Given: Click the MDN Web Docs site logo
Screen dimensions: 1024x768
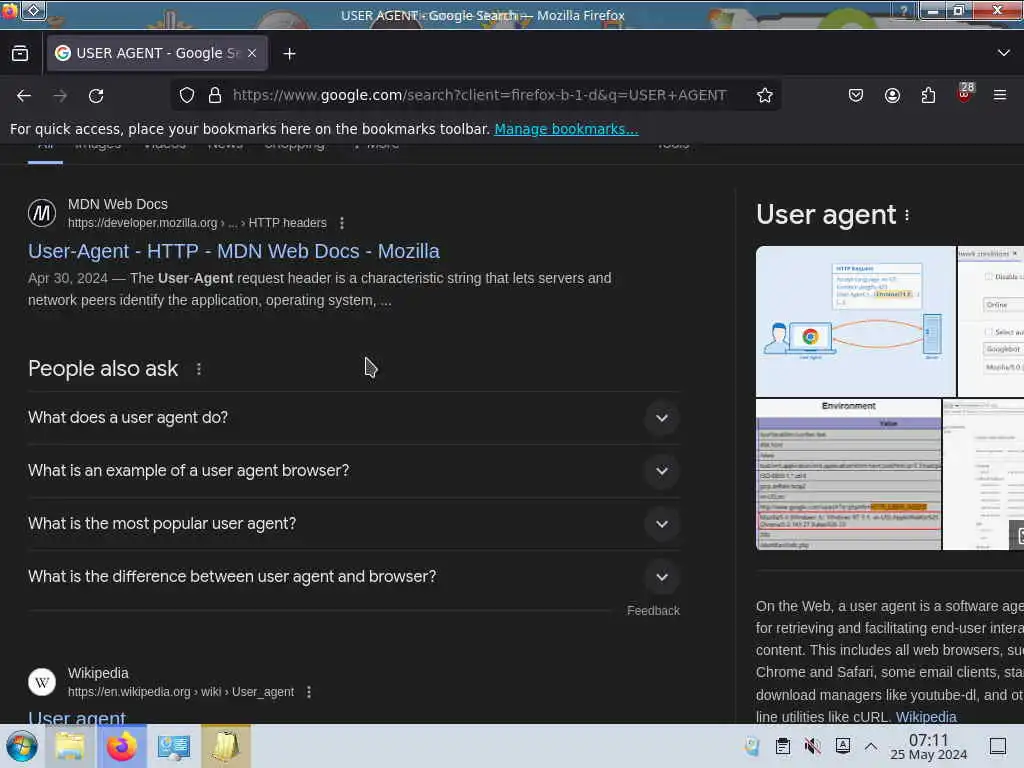Looking at the screenshot, I should click(x=42, y=214).
